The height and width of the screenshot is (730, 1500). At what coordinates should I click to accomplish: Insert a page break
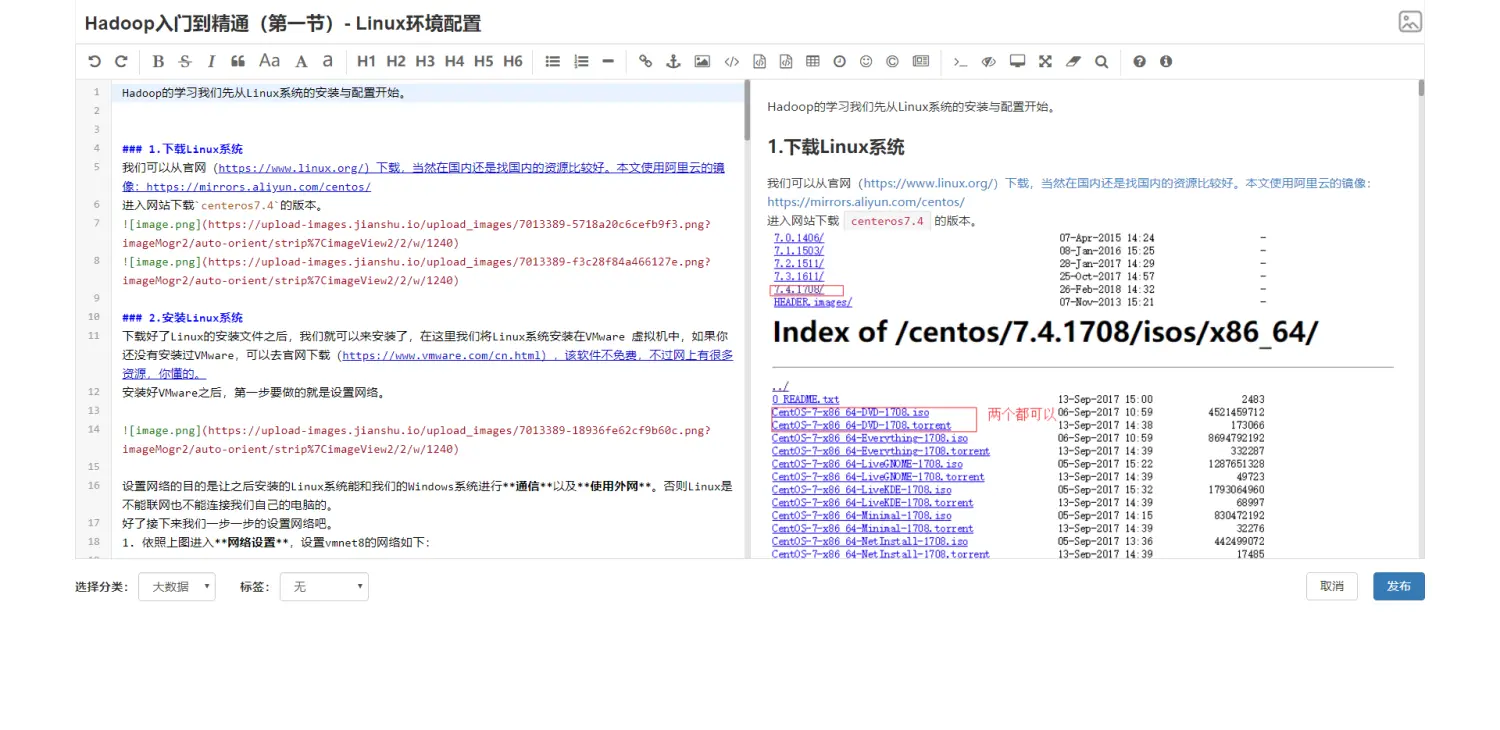[921, 61]
